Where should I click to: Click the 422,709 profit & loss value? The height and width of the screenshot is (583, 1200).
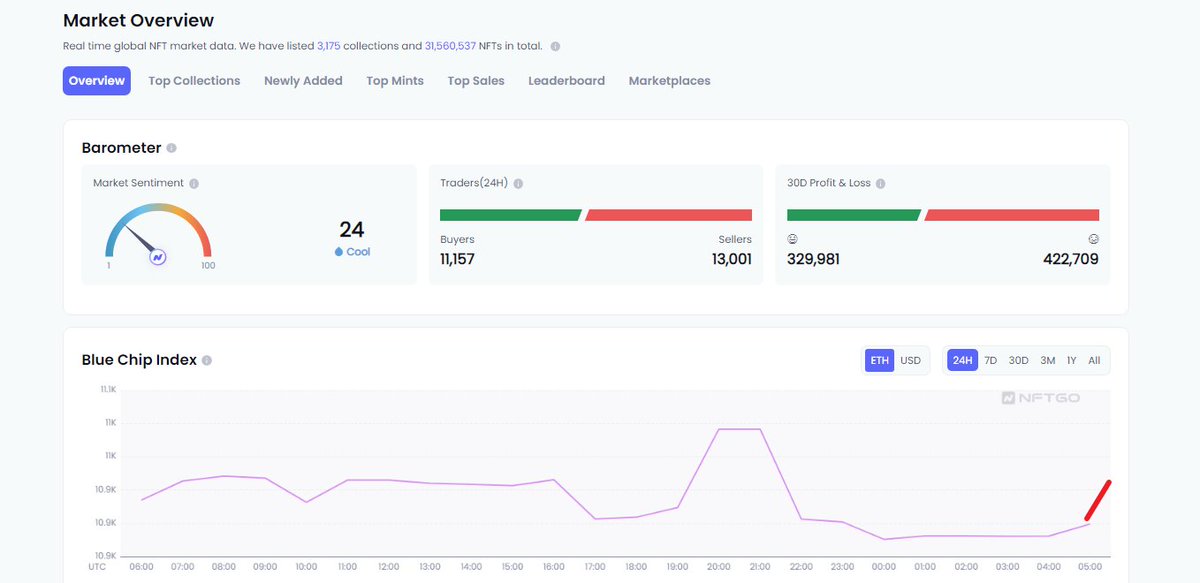pyautogui.click(x=1071, y=259)
